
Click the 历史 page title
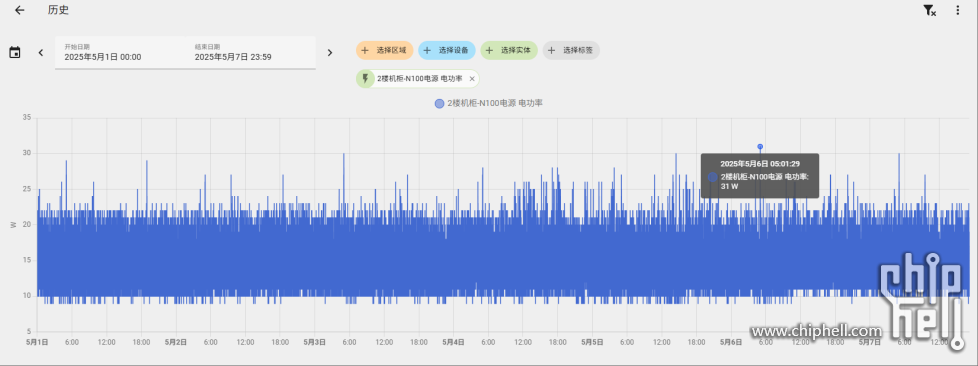[59, 11]
